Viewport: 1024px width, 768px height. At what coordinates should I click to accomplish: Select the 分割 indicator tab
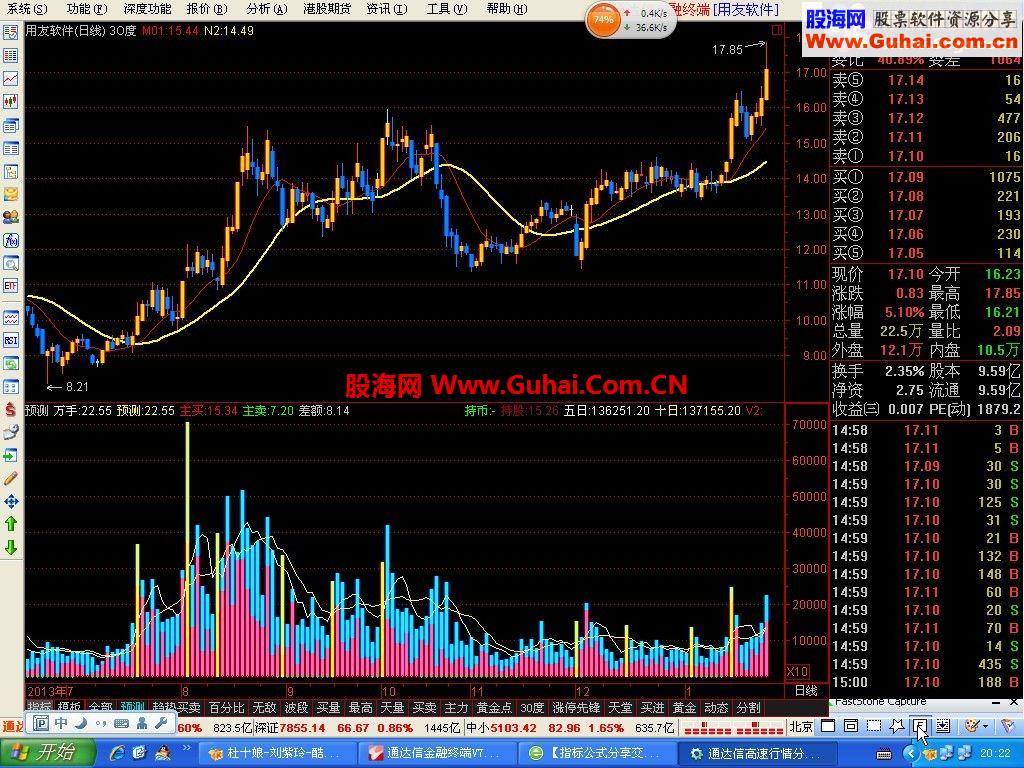point(748,707)
